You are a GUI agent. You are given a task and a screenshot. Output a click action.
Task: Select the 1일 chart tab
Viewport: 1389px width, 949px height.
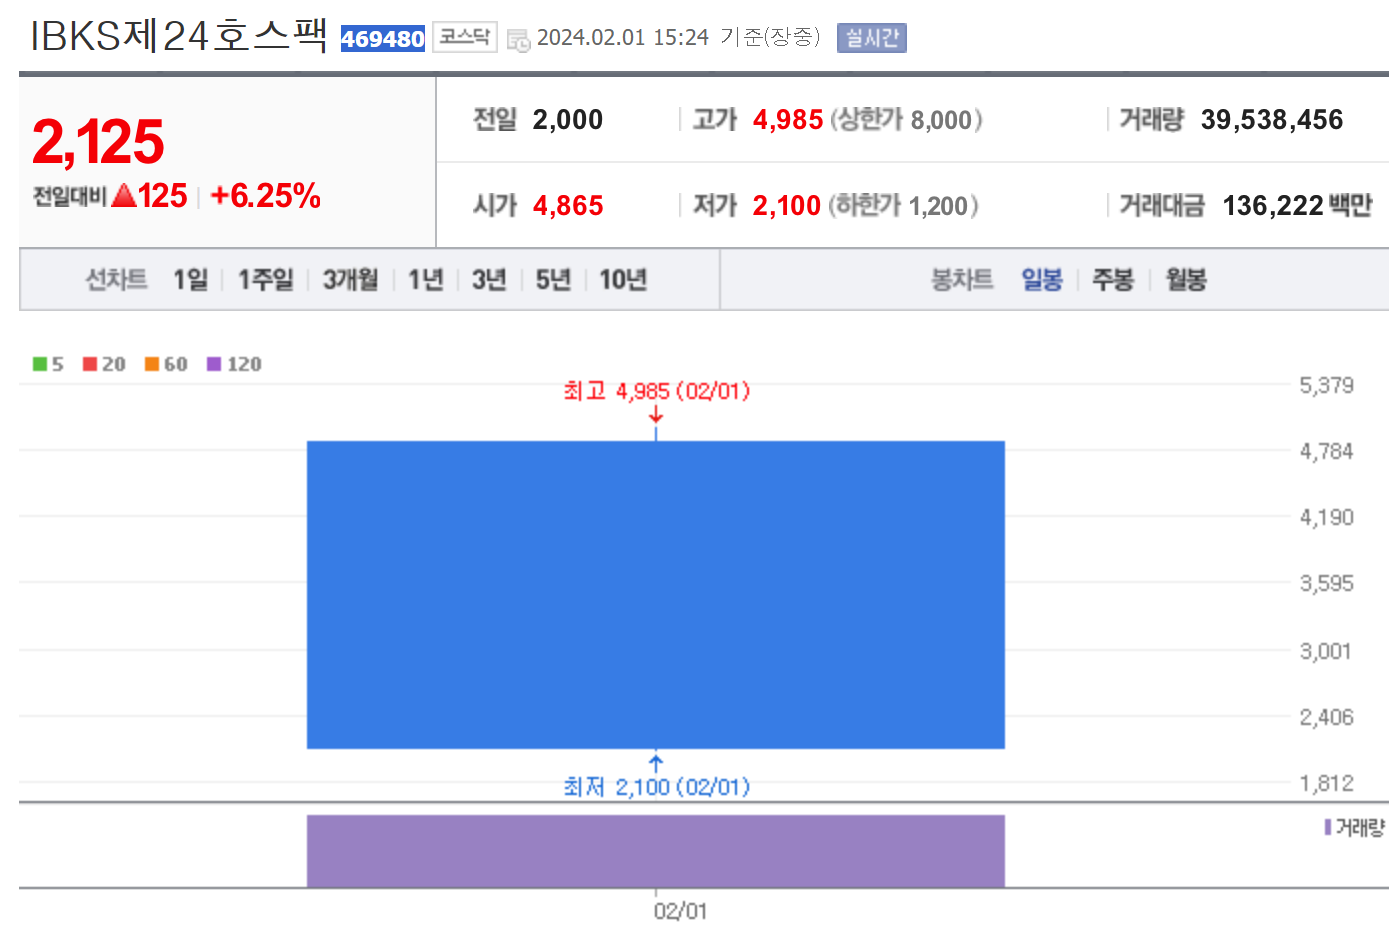point(189,280)
